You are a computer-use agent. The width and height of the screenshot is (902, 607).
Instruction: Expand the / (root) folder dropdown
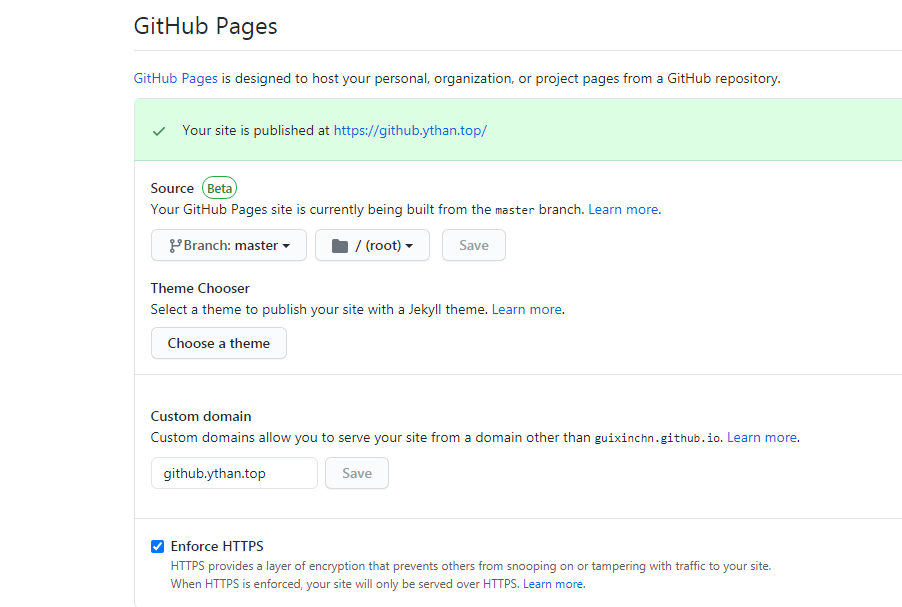[372, 246]
